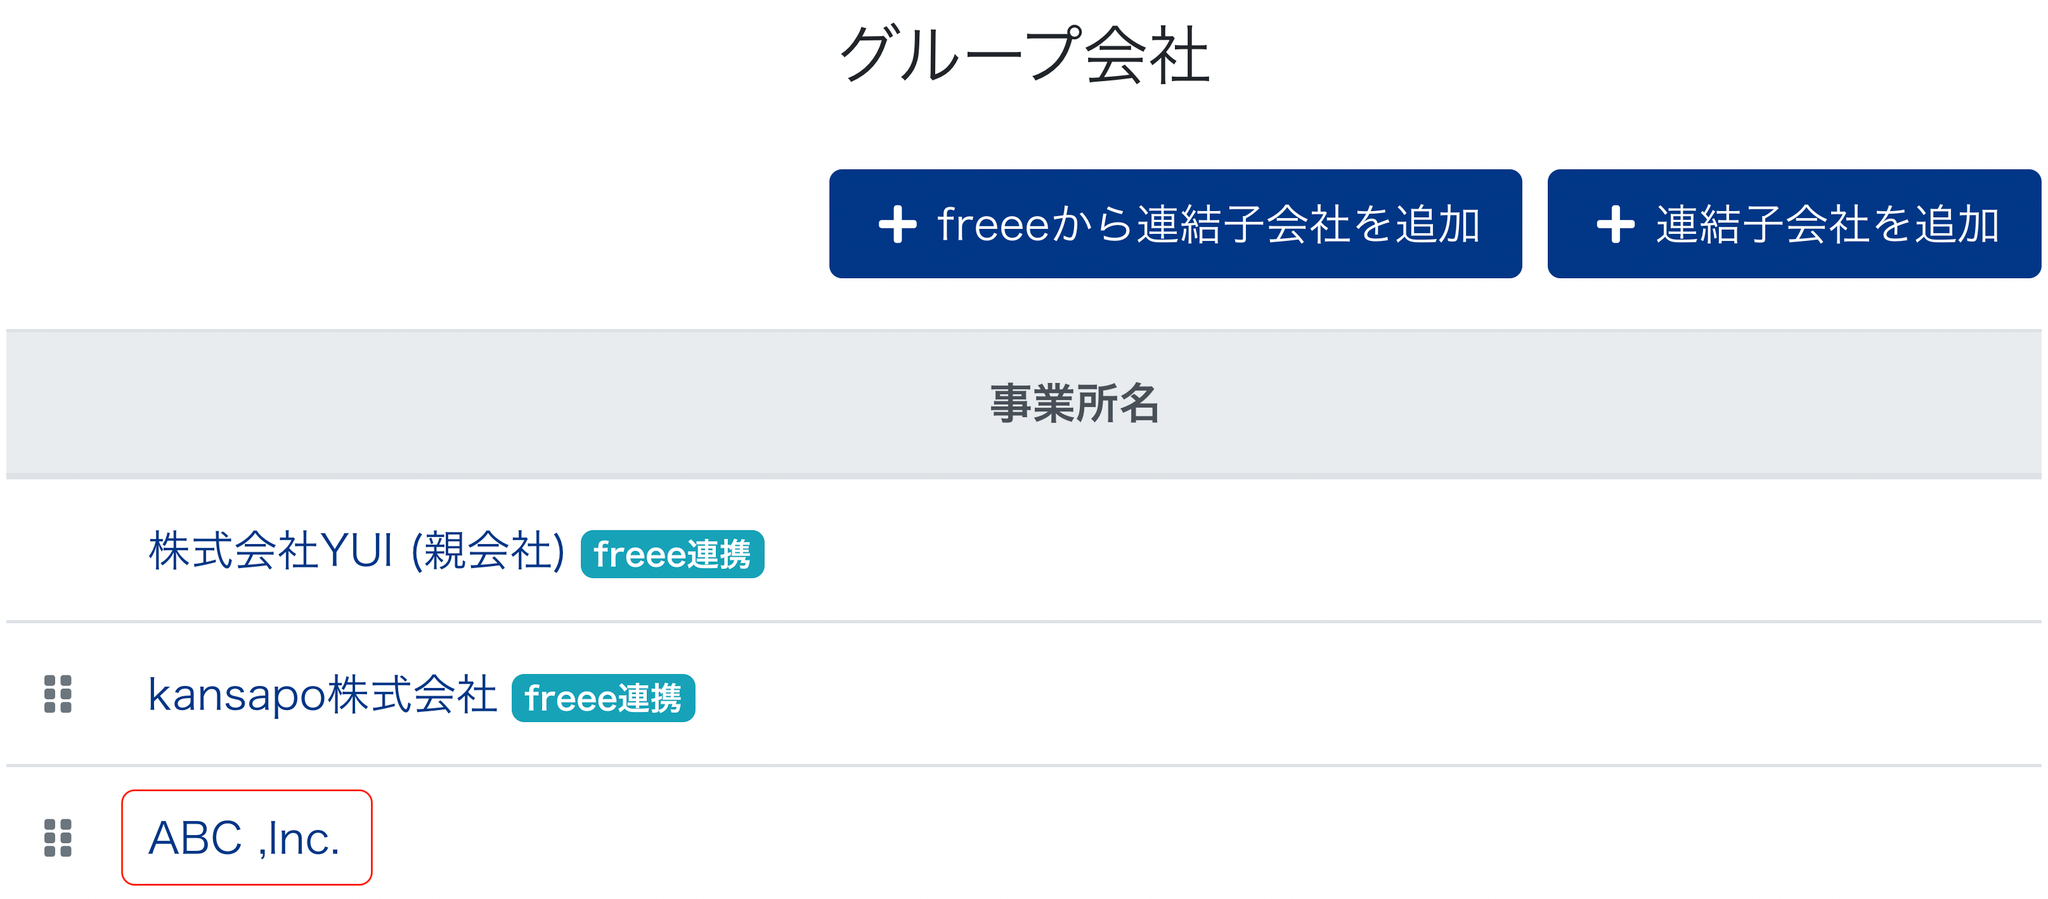Screen dimensions: 2048x899
Task: Open the ABC ,Inc. company link
Action: 244,838
